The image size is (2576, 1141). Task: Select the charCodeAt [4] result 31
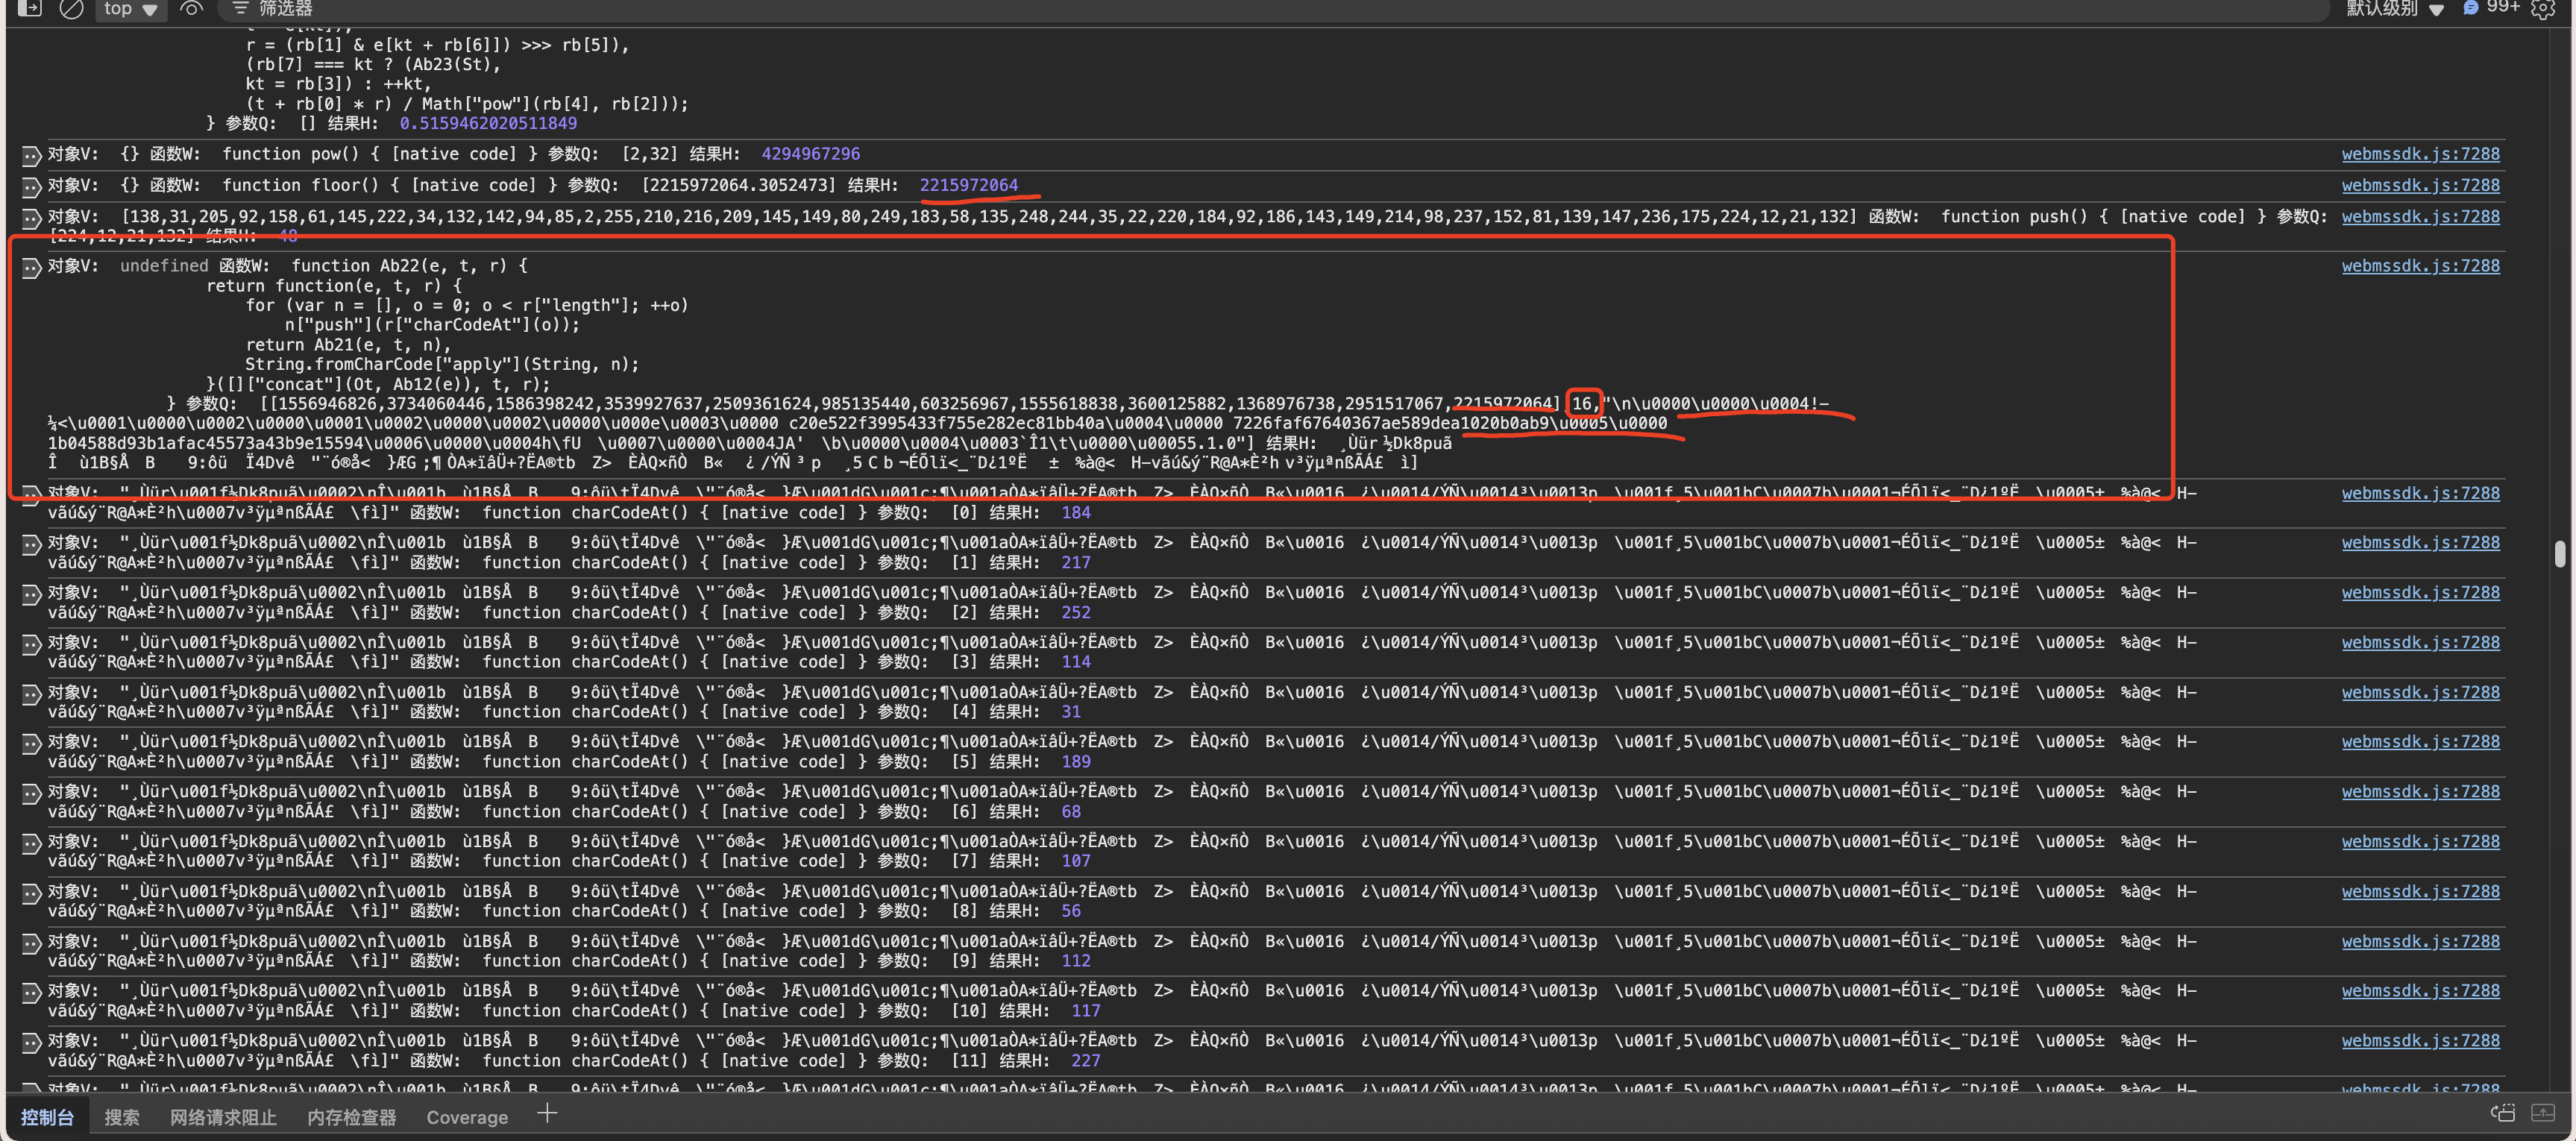coord(1071,711)
